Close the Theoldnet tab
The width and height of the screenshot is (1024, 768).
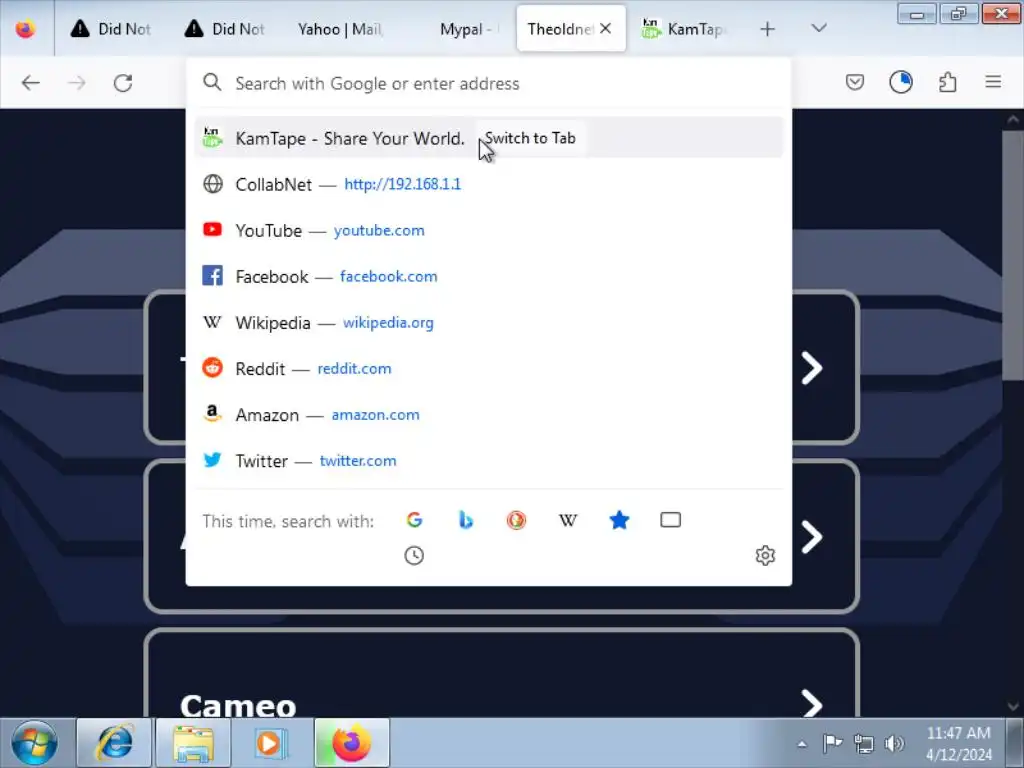[605, 29]
